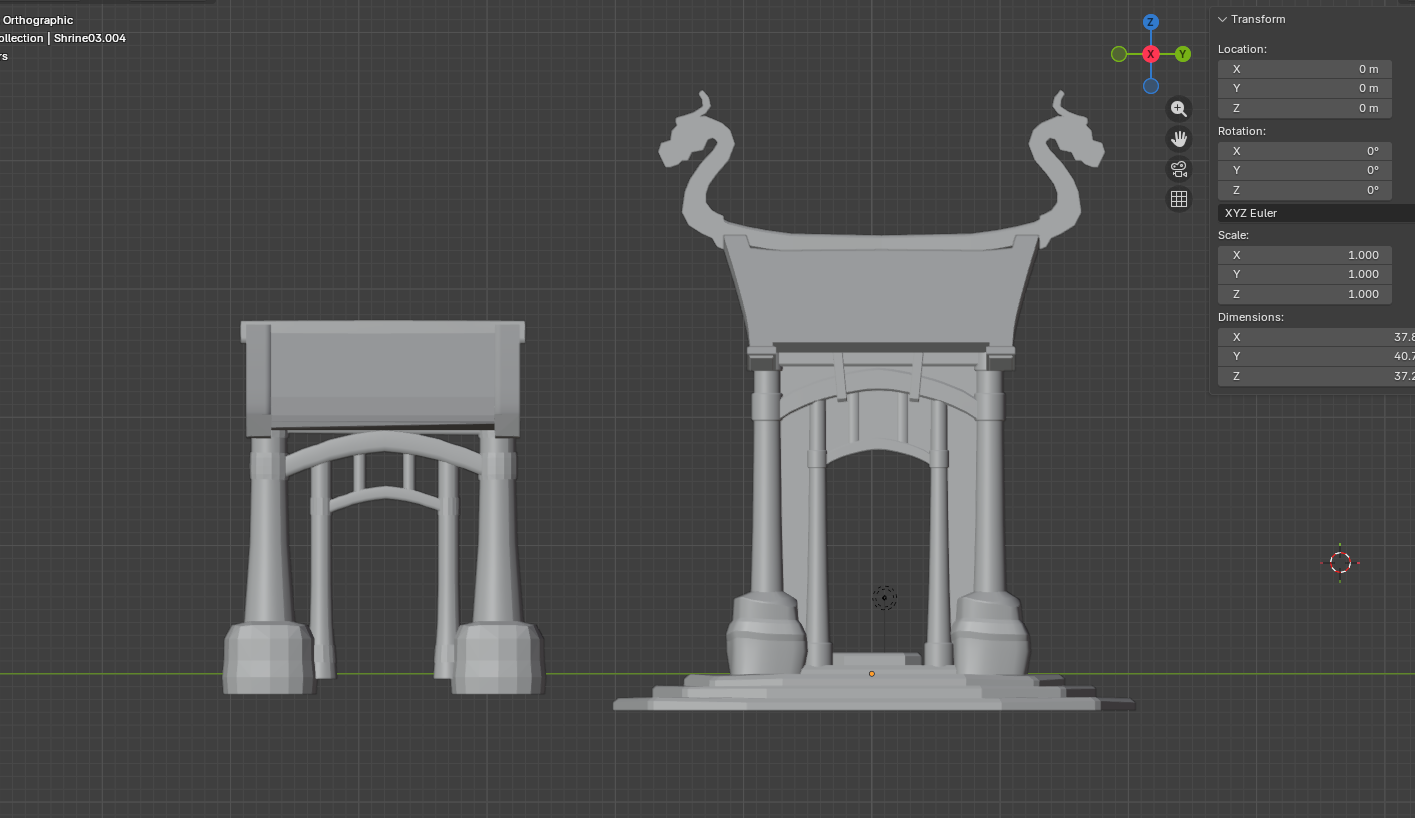This screenshot has height=818, width=1415.
Task: Click the magnifier zoom view icon
Action: click(1179, 109)
